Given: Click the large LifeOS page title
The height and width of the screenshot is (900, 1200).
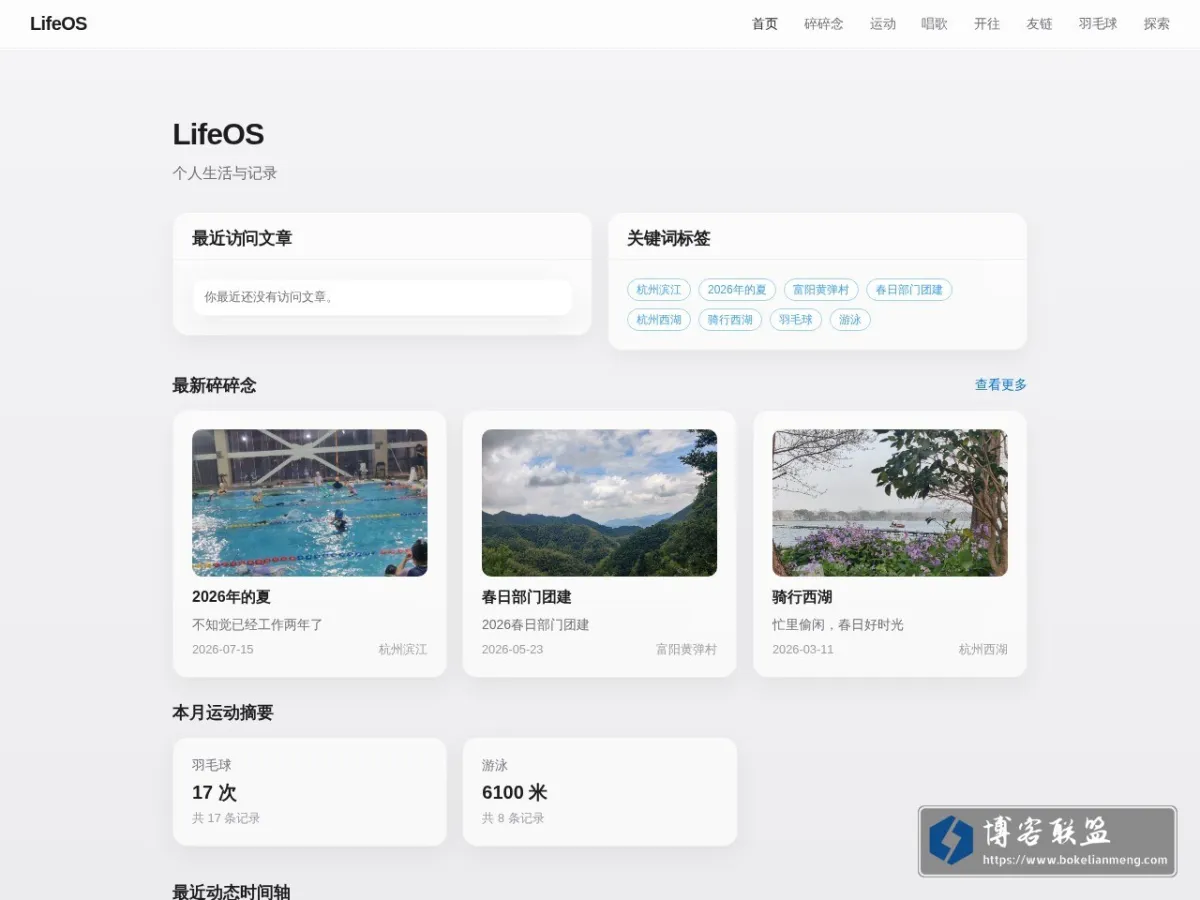Looking at the screenshot, I should 218,134.
